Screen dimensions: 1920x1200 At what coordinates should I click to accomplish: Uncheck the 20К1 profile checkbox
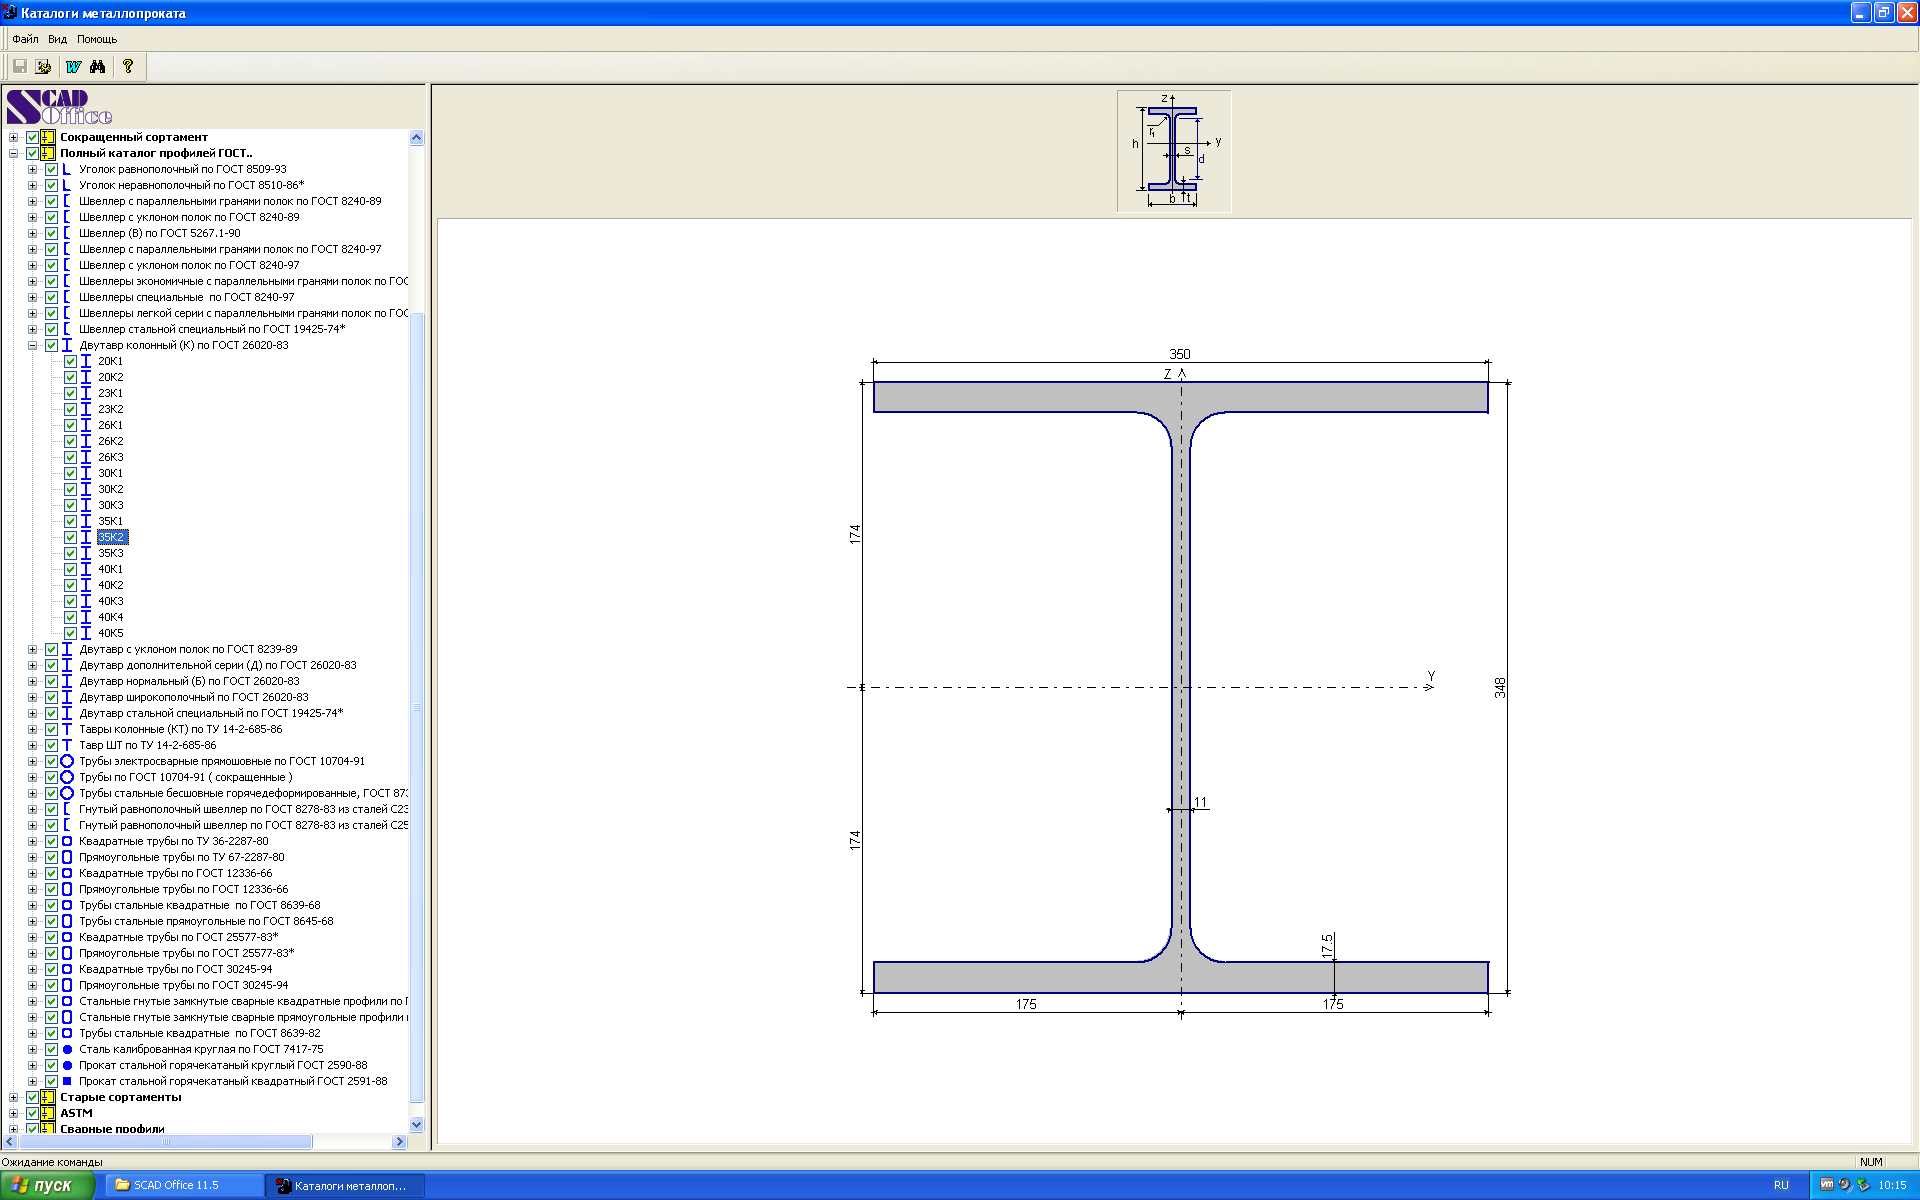[70, 361]
